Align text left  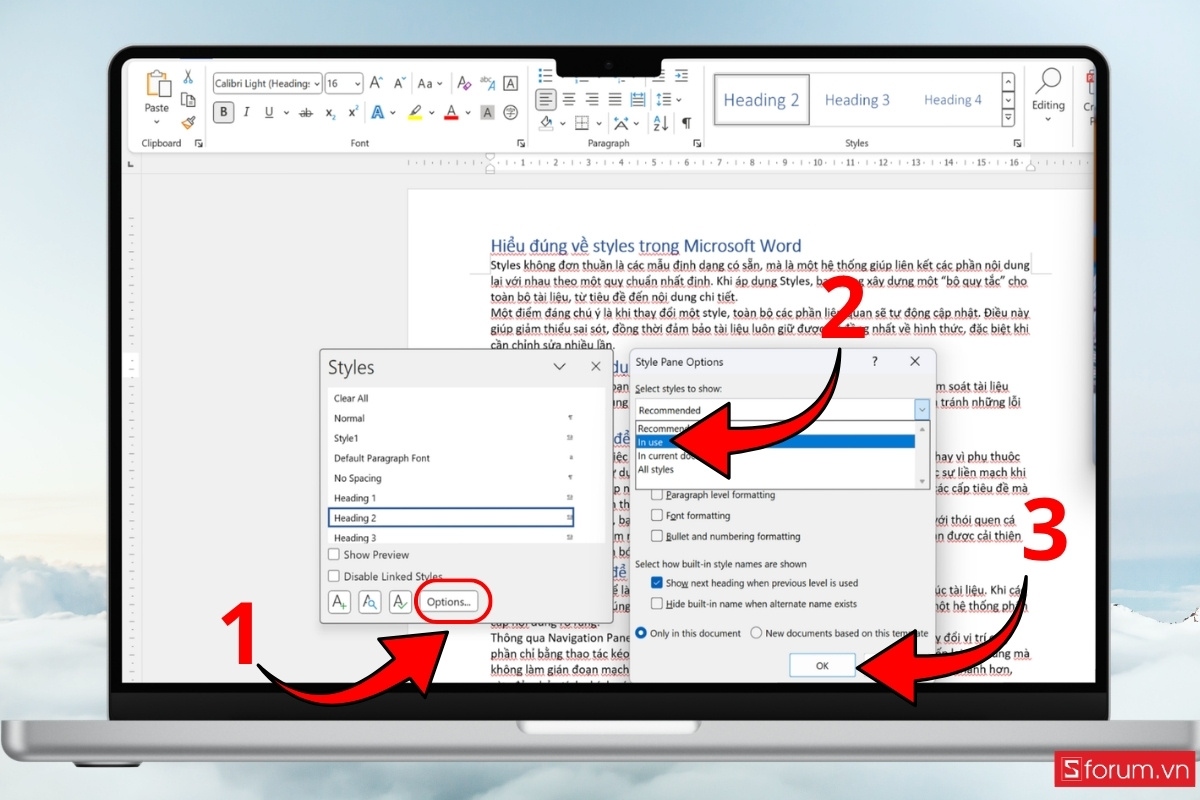pos(546,99)
